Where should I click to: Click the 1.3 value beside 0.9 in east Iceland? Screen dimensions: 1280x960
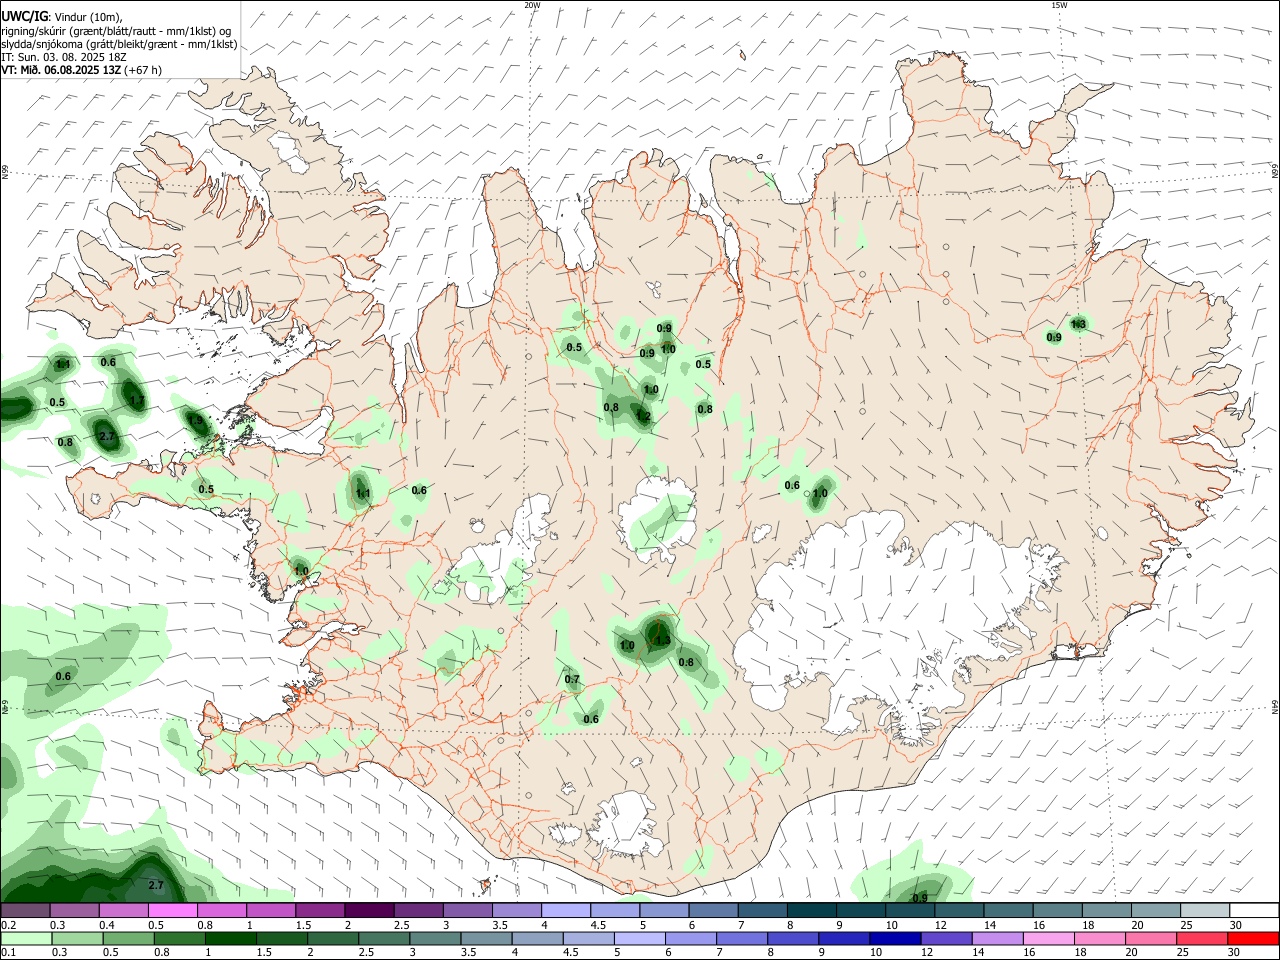click(1078, 324)
